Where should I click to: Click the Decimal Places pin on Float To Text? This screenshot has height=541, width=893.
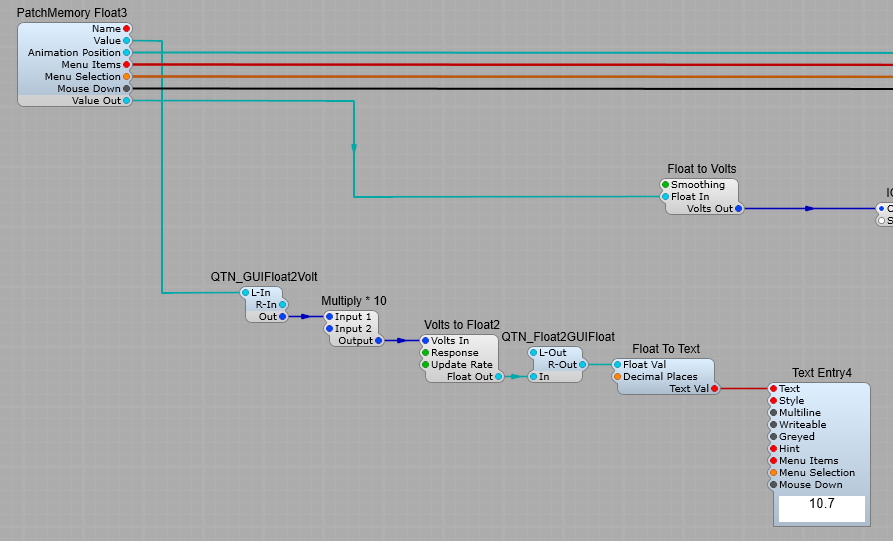(617, 377)
